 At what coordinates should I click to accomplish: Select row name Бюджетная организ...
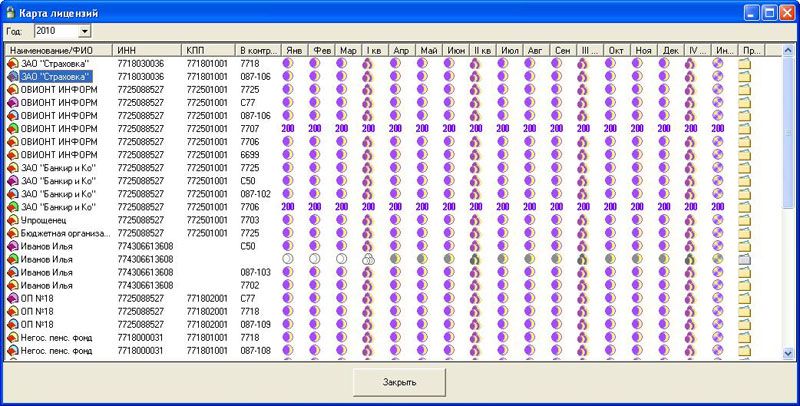[x=65, y=234]
